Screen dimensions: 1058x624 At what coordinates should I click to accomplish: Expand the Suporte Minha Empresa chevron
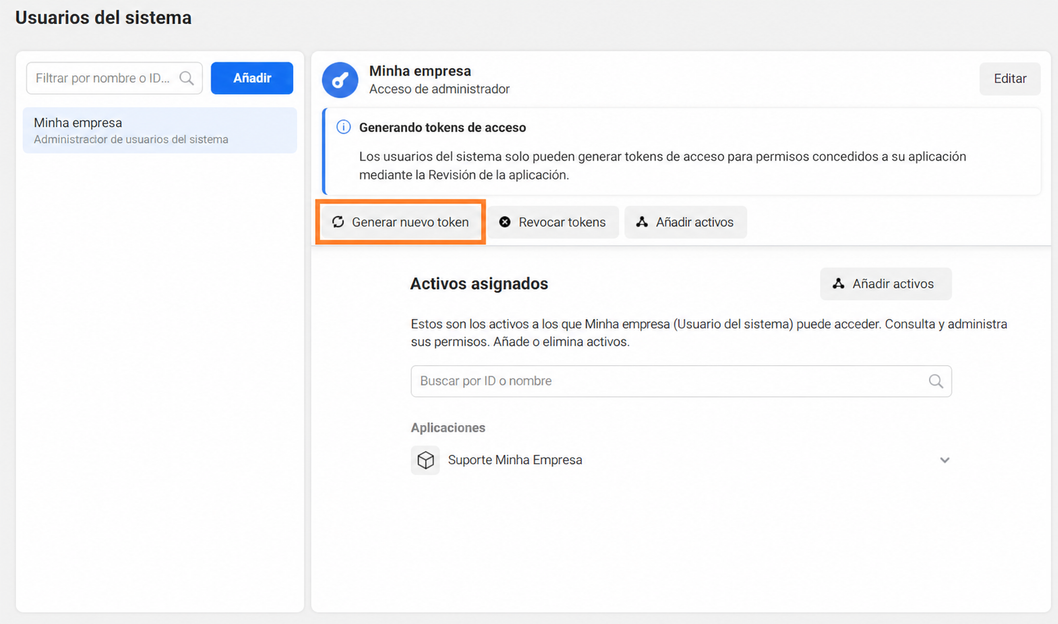pos(945,460)
